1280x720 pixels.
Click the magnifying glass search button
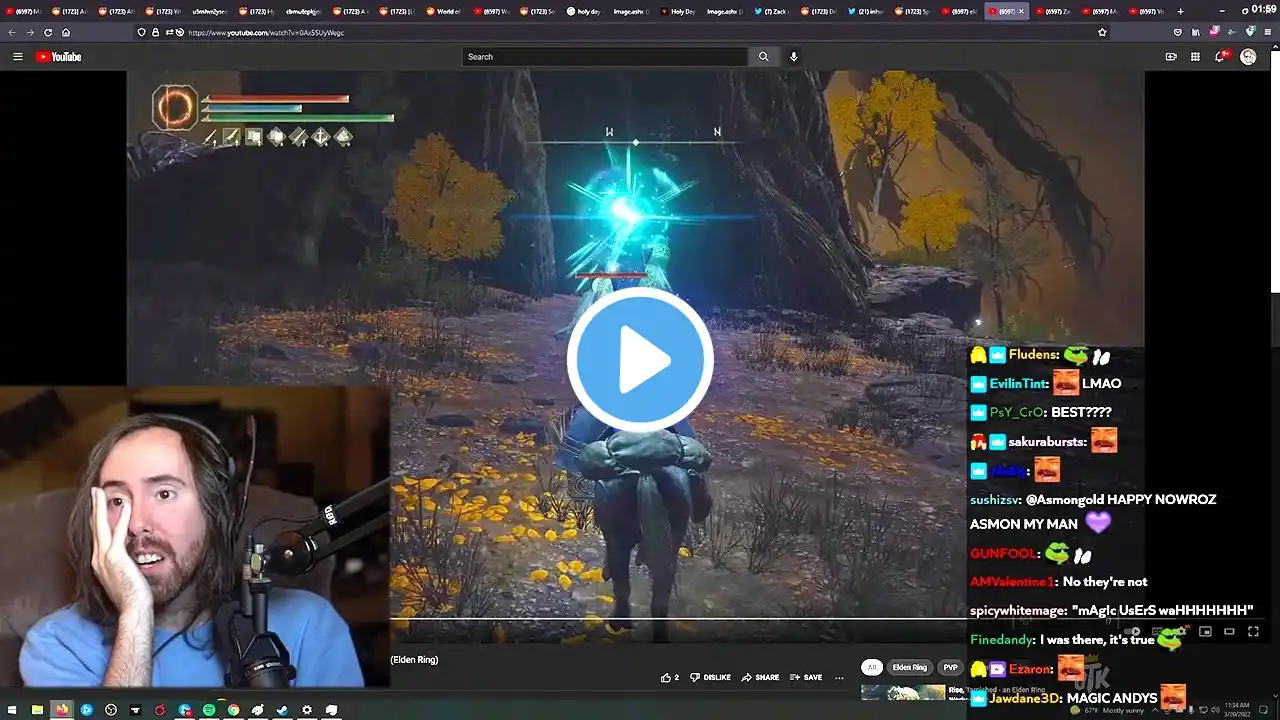point(764,57)
